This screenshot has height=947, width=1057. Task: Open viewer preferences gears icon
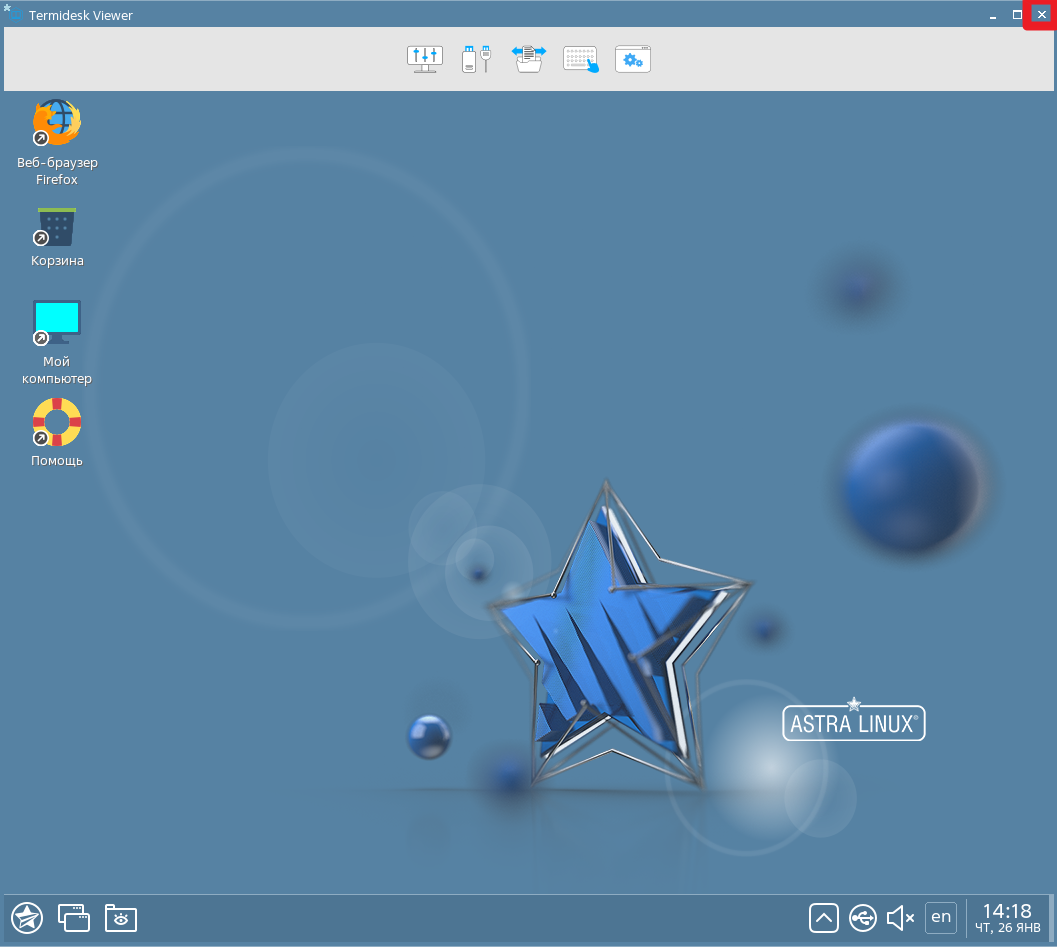(x=632, y=59)
